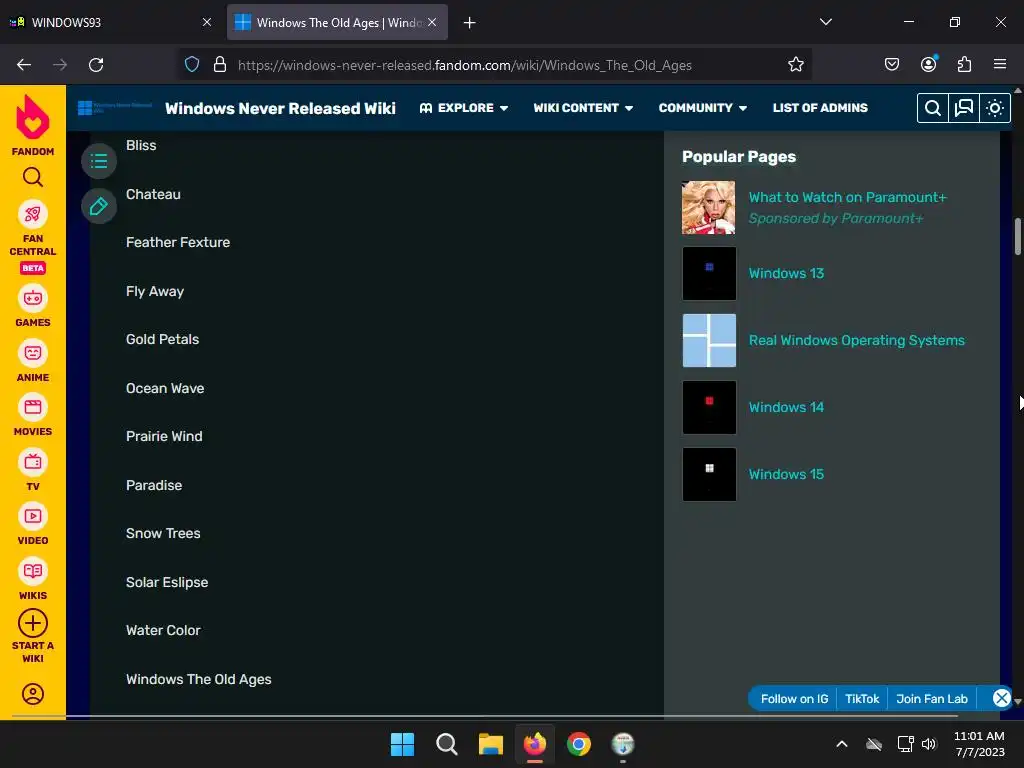Click the TikTok button
1024x768 pixels.
click(862, 699)
